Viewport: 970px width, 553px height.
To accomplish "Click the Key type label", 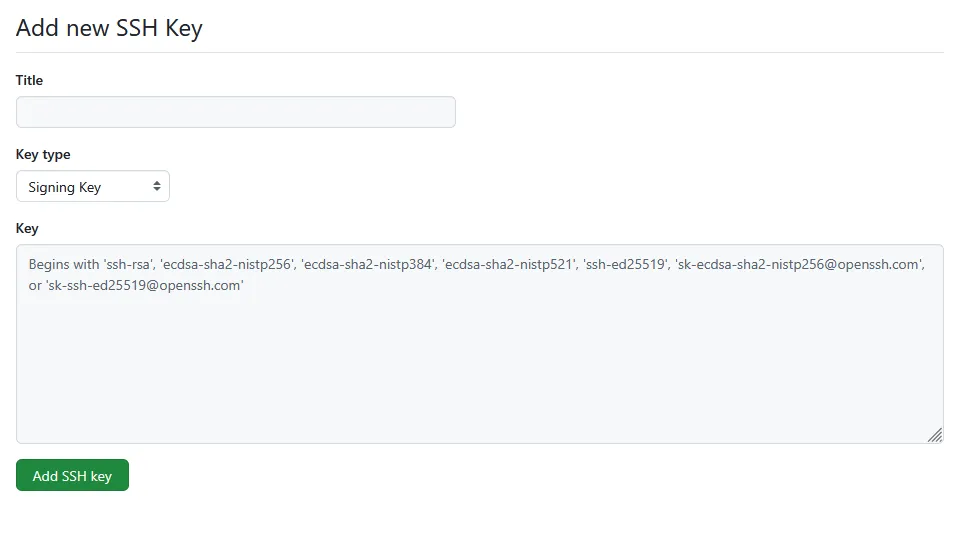I will pyautogui.click(x=43, y=155).
